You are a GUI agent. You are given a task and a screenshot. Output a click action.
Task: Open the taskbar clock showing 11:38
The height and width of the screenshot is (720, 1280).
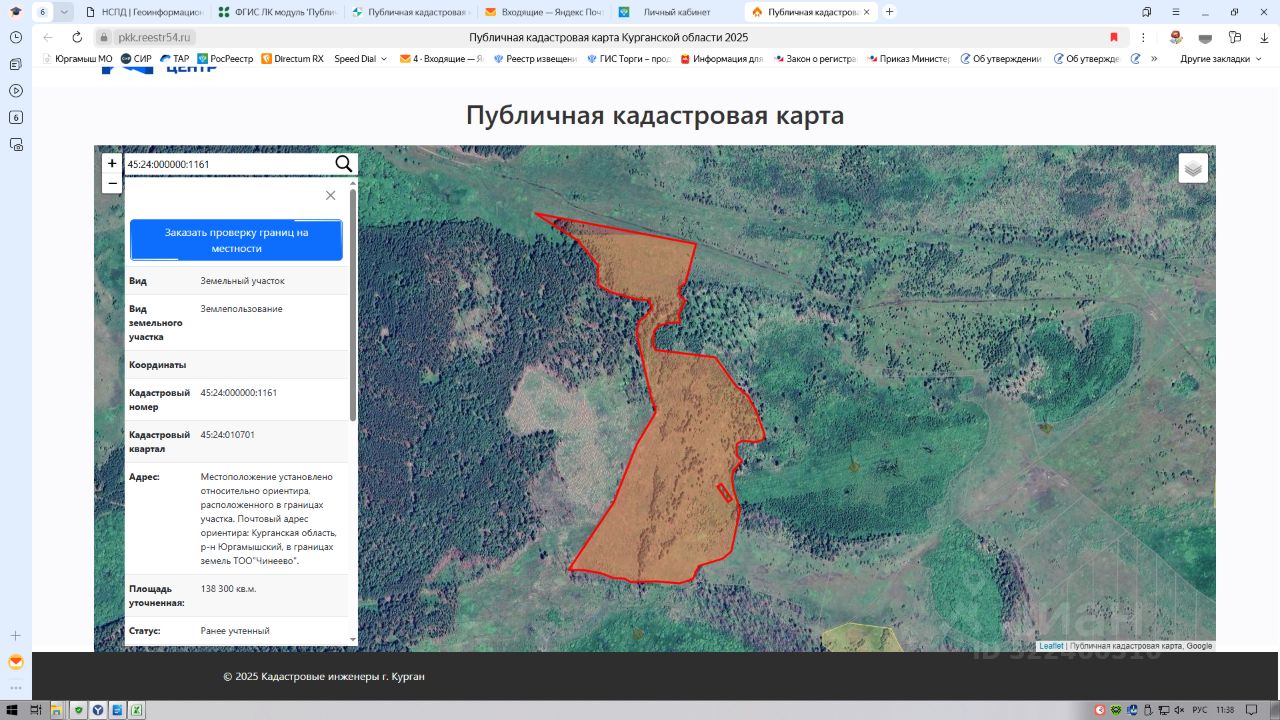(x=1226, y=710)
